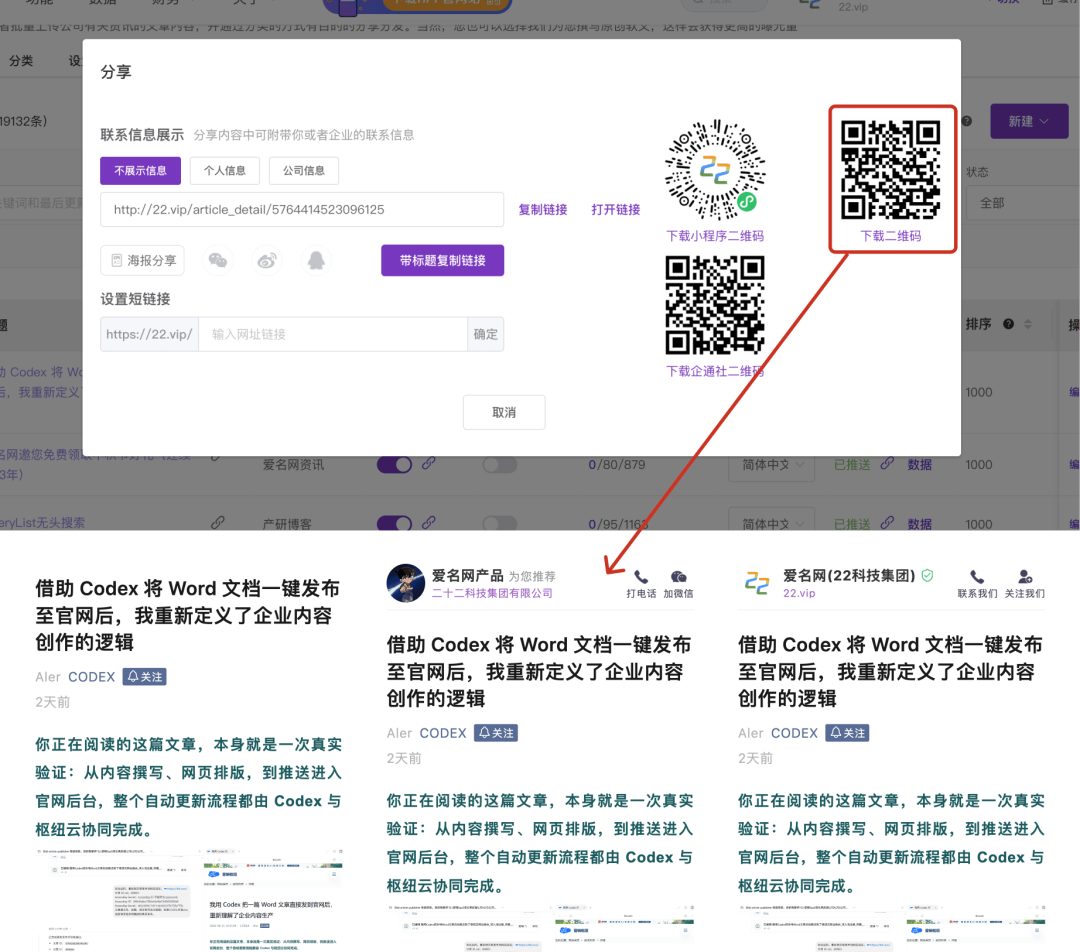Click the left screenshot thumbnail in the left preview
The width and height of the screenshot is (1080, 952).
[x=114, y=900]
